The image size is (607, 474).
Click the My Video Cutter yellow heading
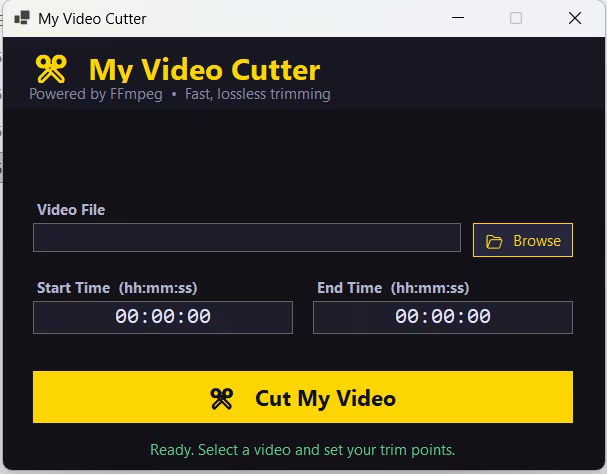point(204,70)
